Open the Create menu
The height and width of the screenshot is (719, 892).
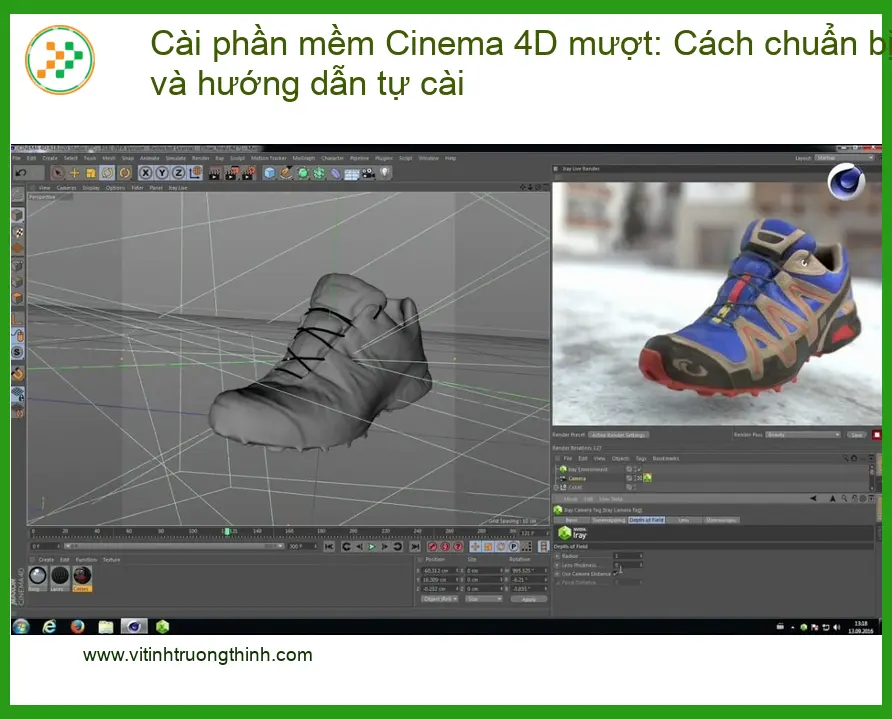[x=50, y=158]
